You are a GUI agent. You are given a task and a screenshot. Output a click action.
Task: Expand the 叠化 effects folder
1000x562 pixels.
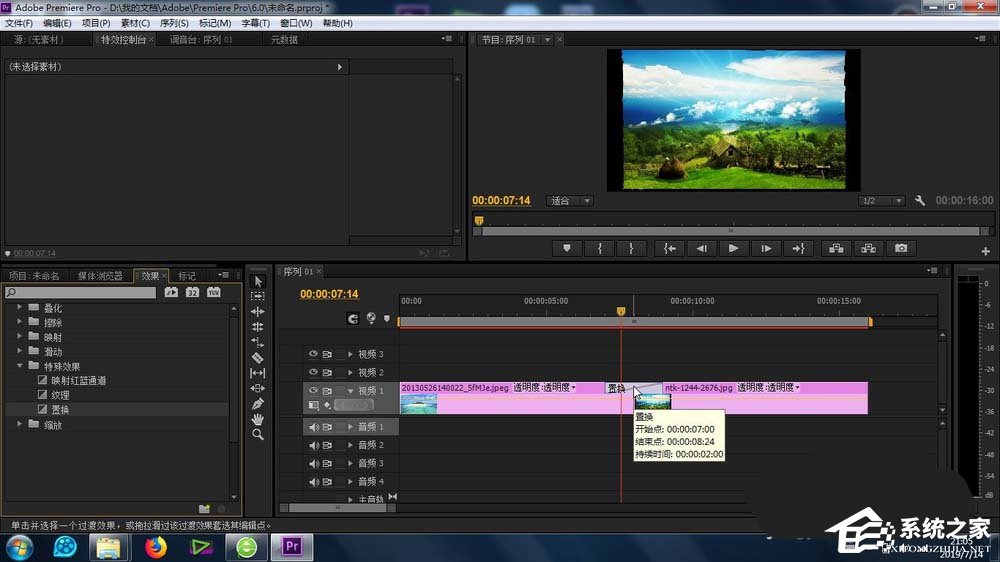point(19,308)
